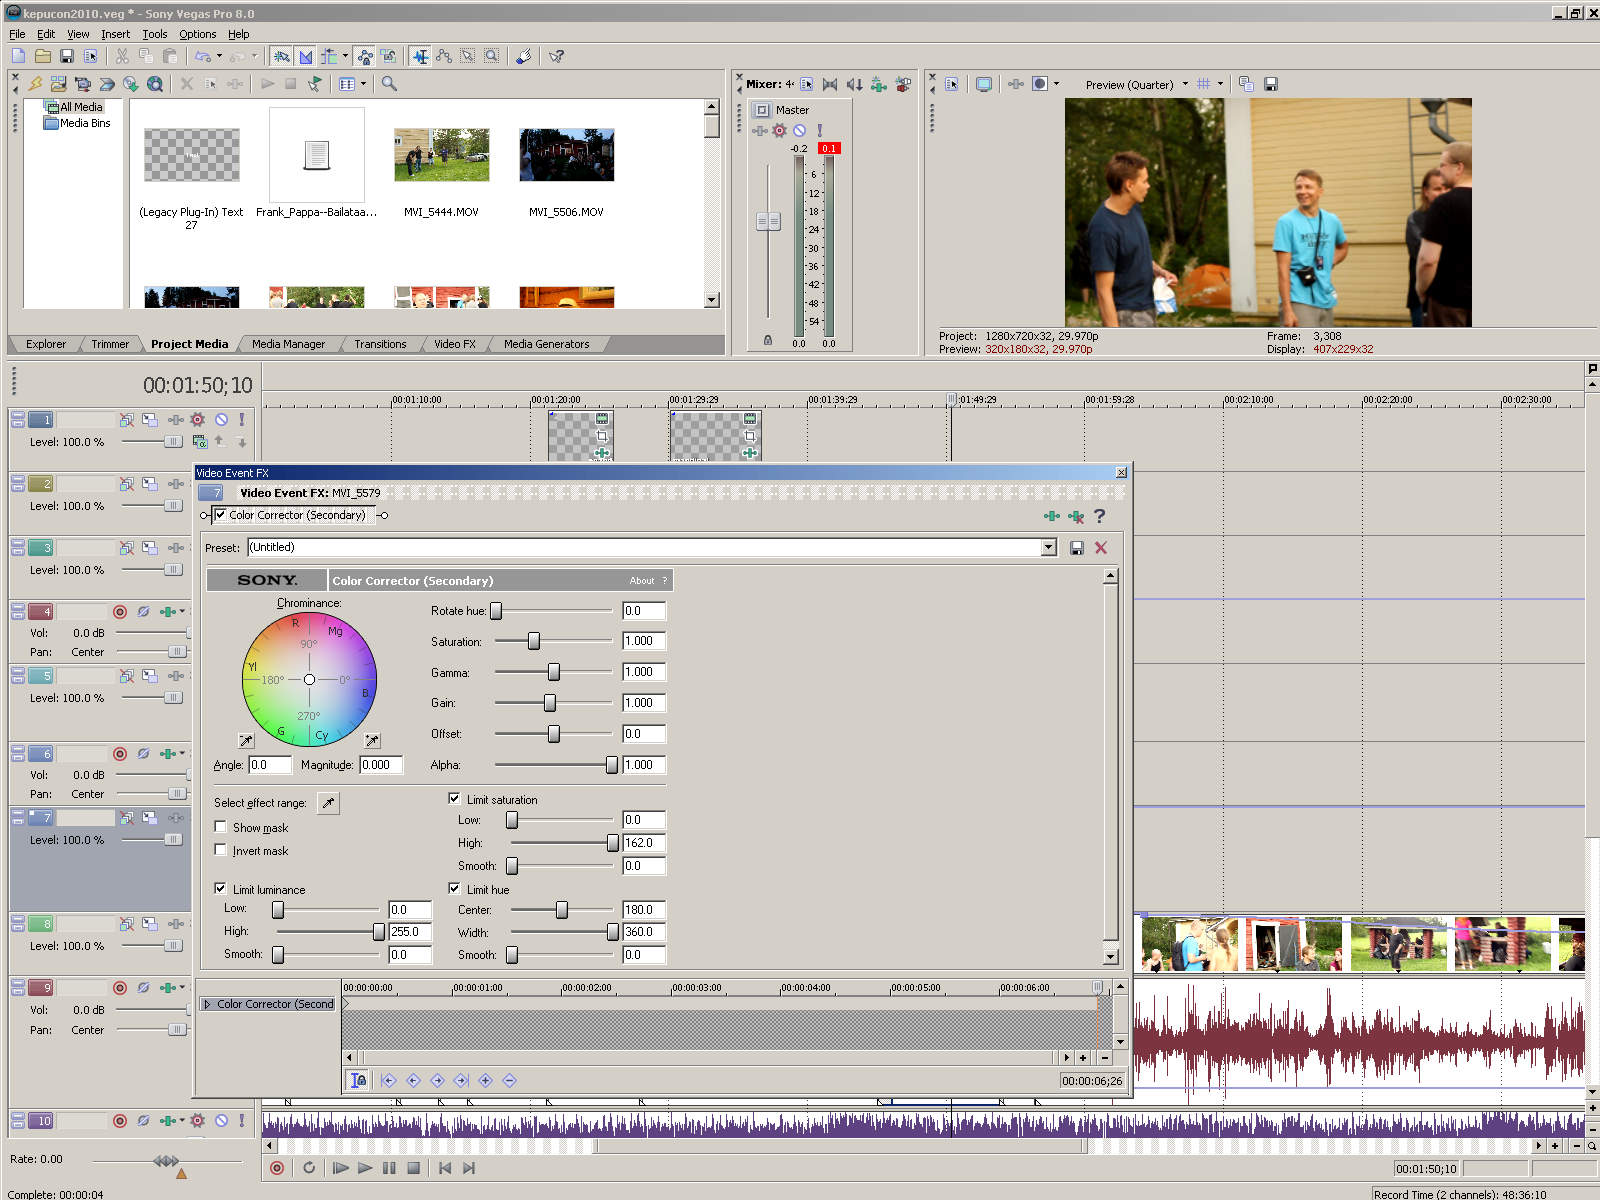
Task: Enable the Show mask checkbox
Action: pyautogui.click(x=221, y=827)
